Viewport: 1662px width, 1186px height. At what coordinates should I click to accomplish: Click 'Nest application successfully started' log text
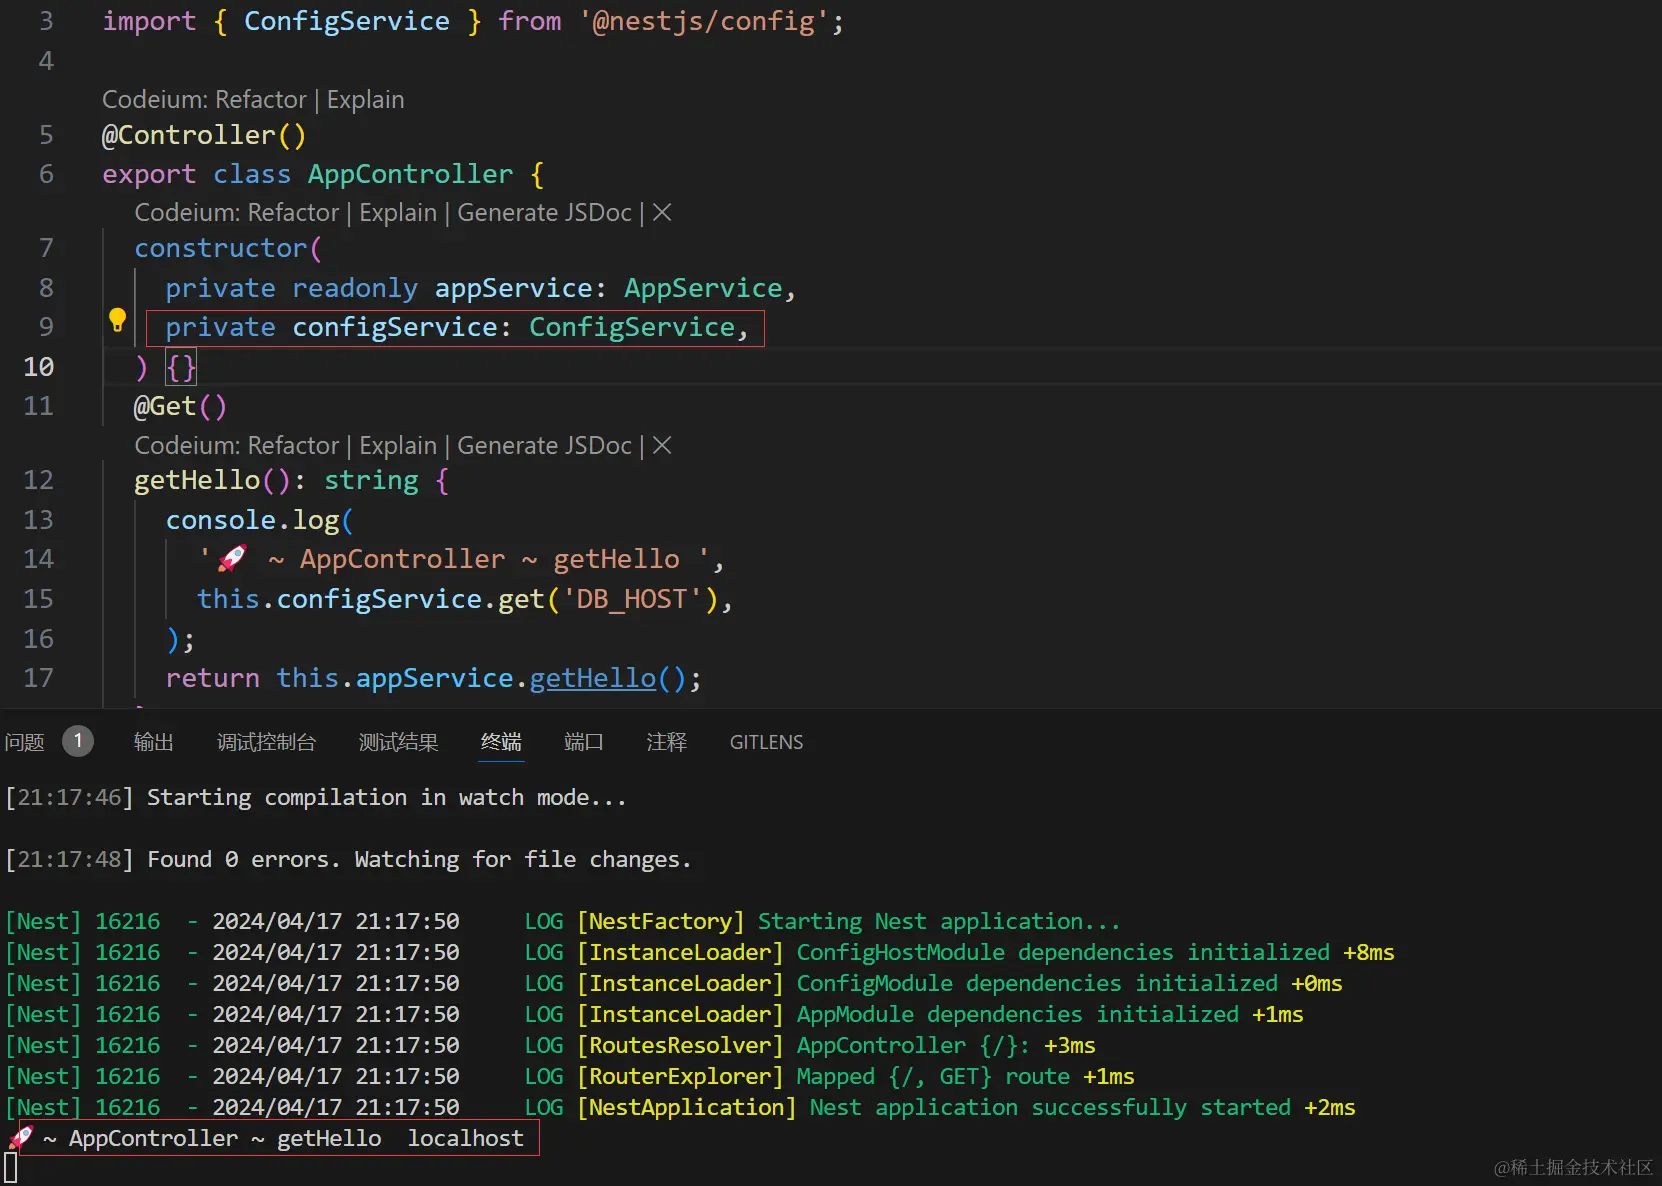[1050, 1108]
